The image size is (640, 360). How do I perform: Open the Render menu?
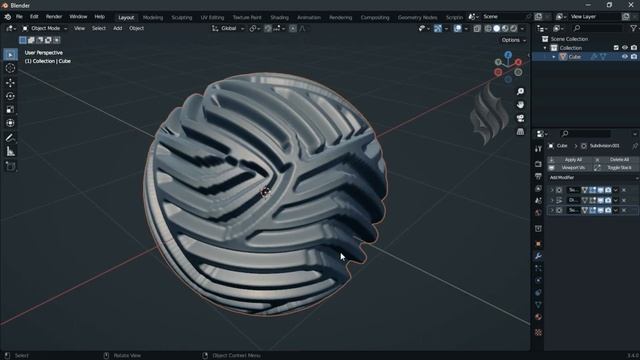[53, 17]
